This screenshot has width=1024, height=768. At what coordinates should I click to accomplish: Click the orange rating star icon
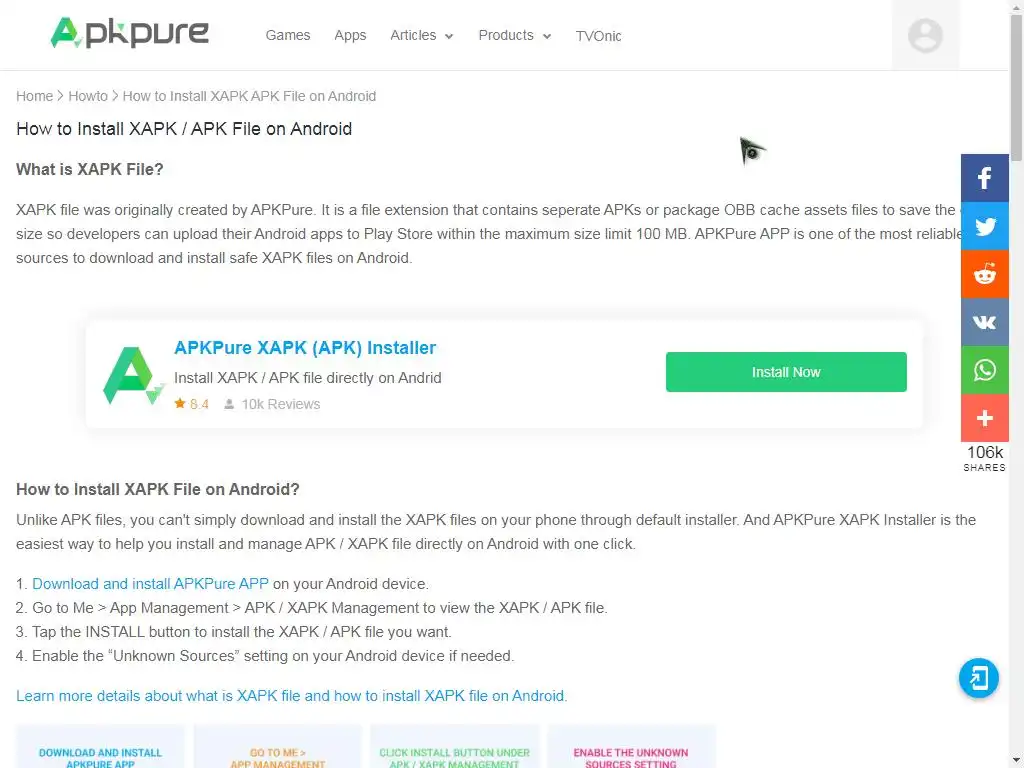[180, 404]
